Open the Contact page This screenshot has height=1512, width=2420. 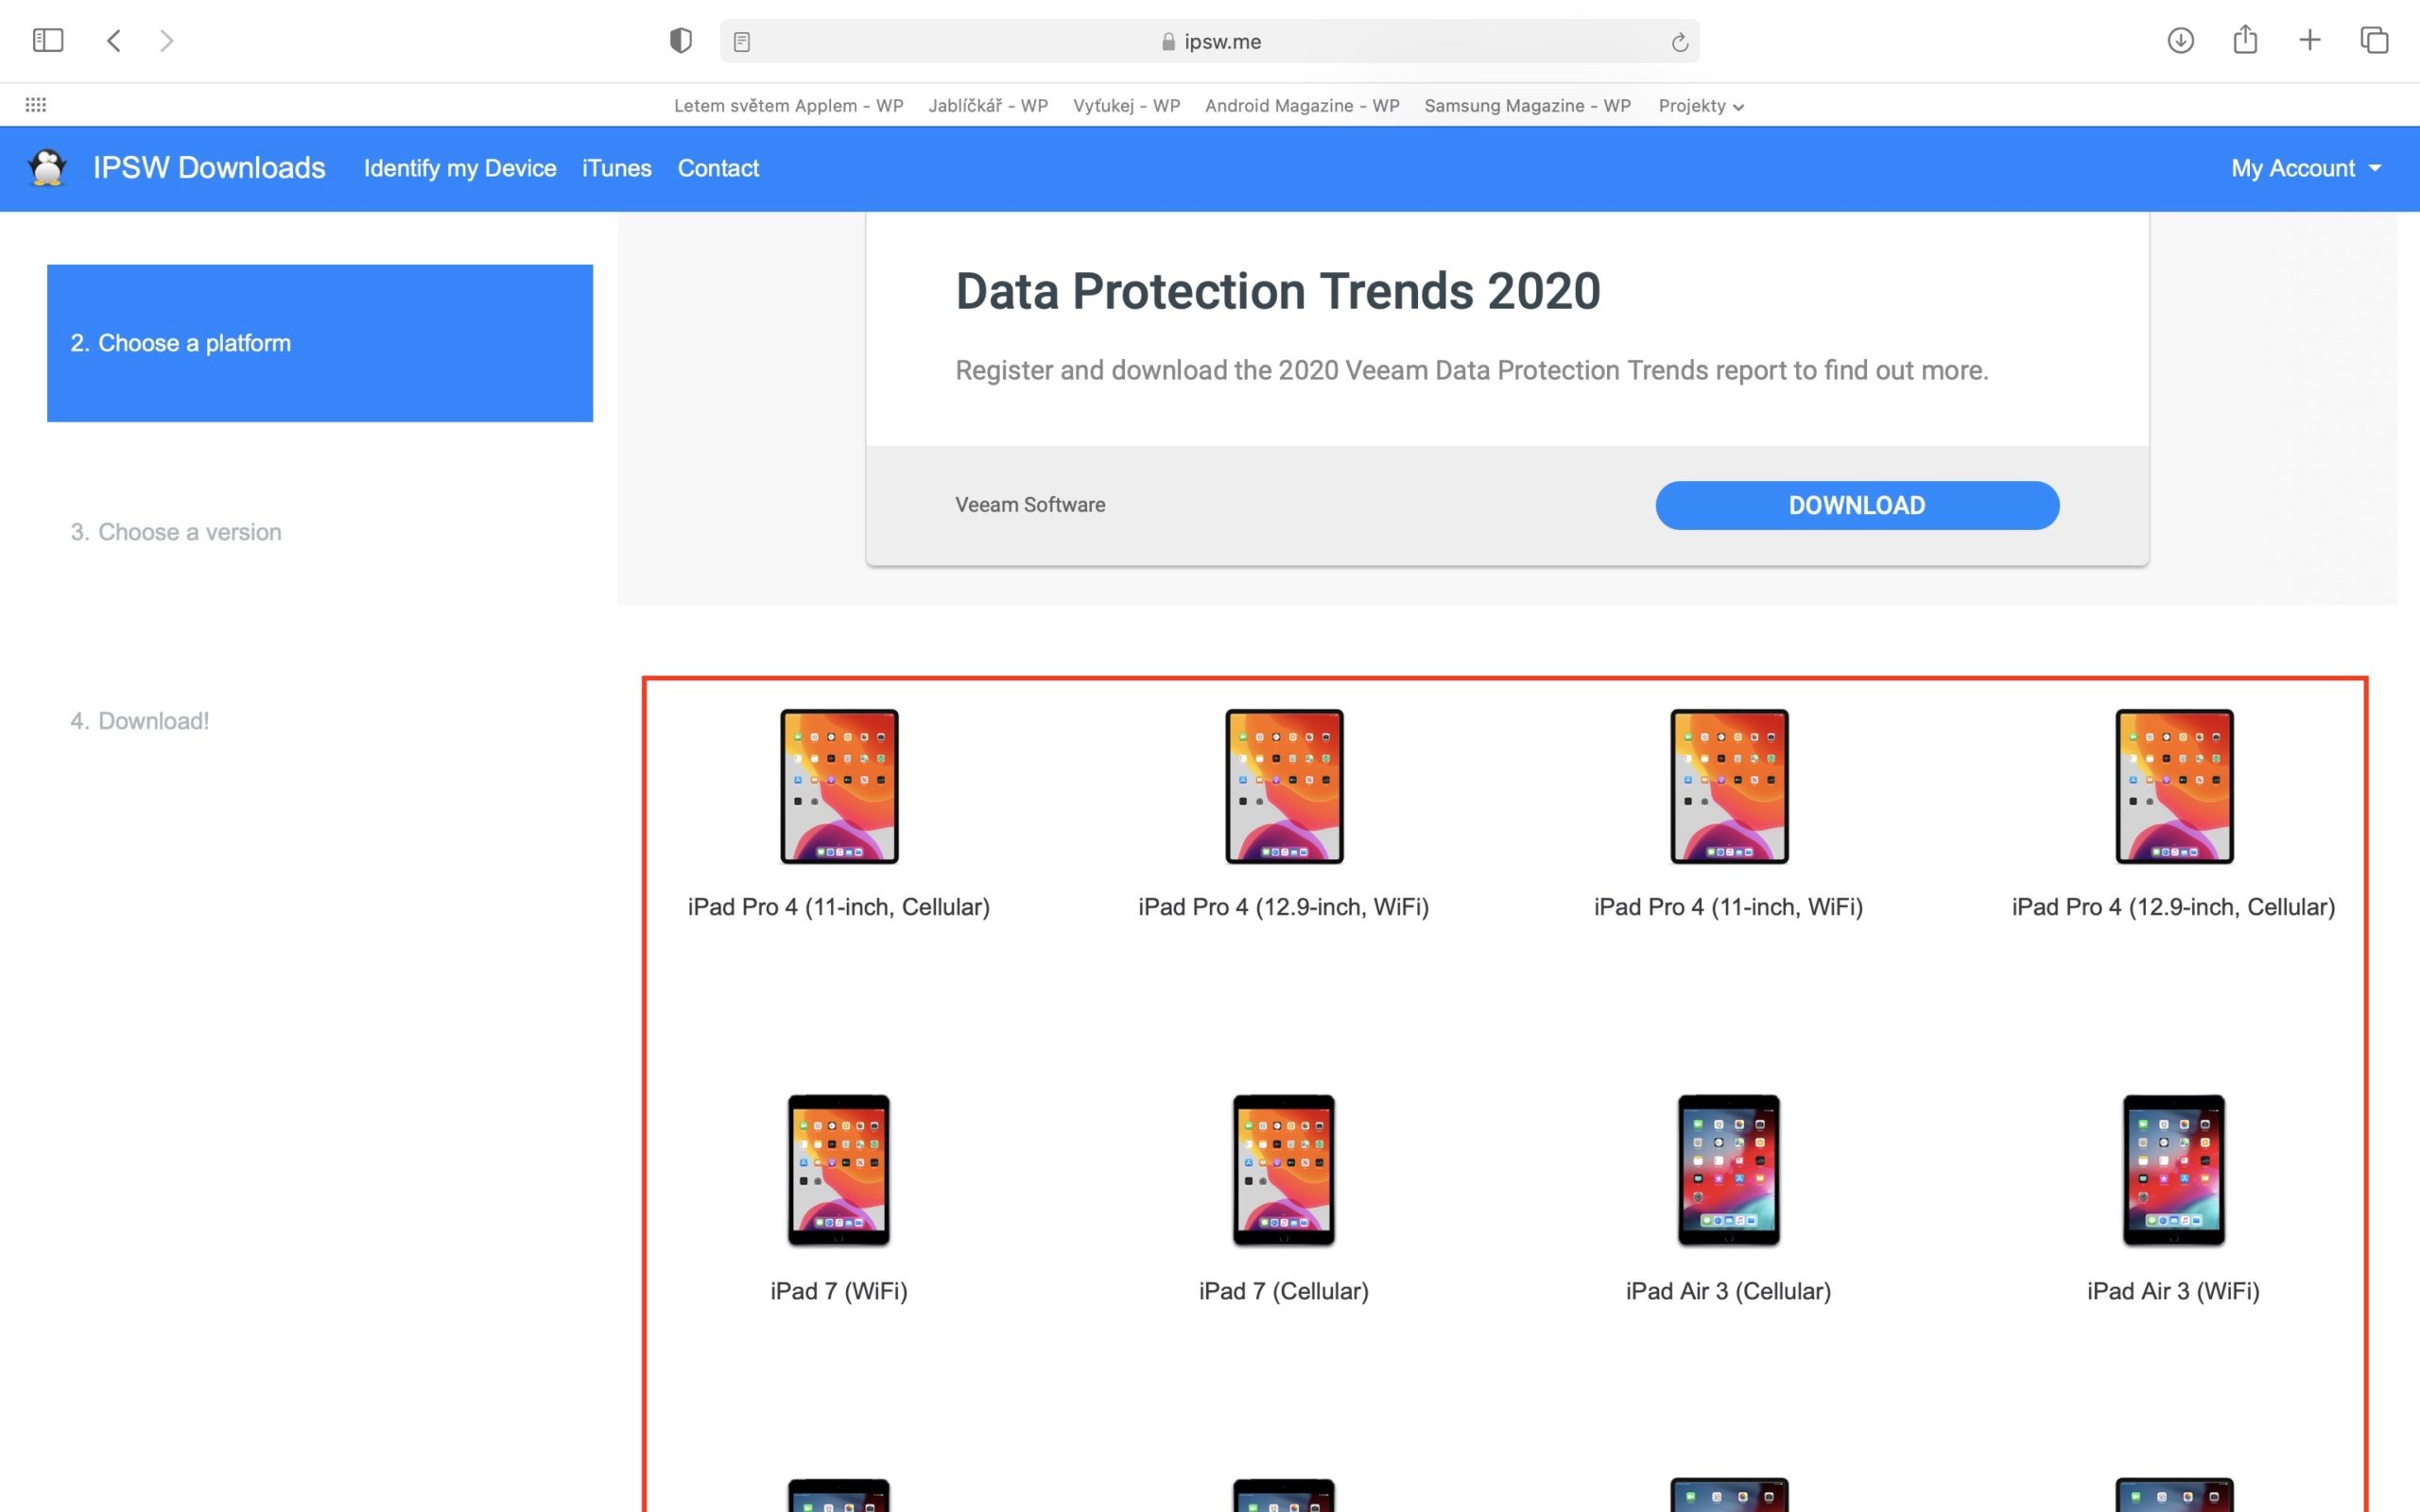tap(718, 168)
